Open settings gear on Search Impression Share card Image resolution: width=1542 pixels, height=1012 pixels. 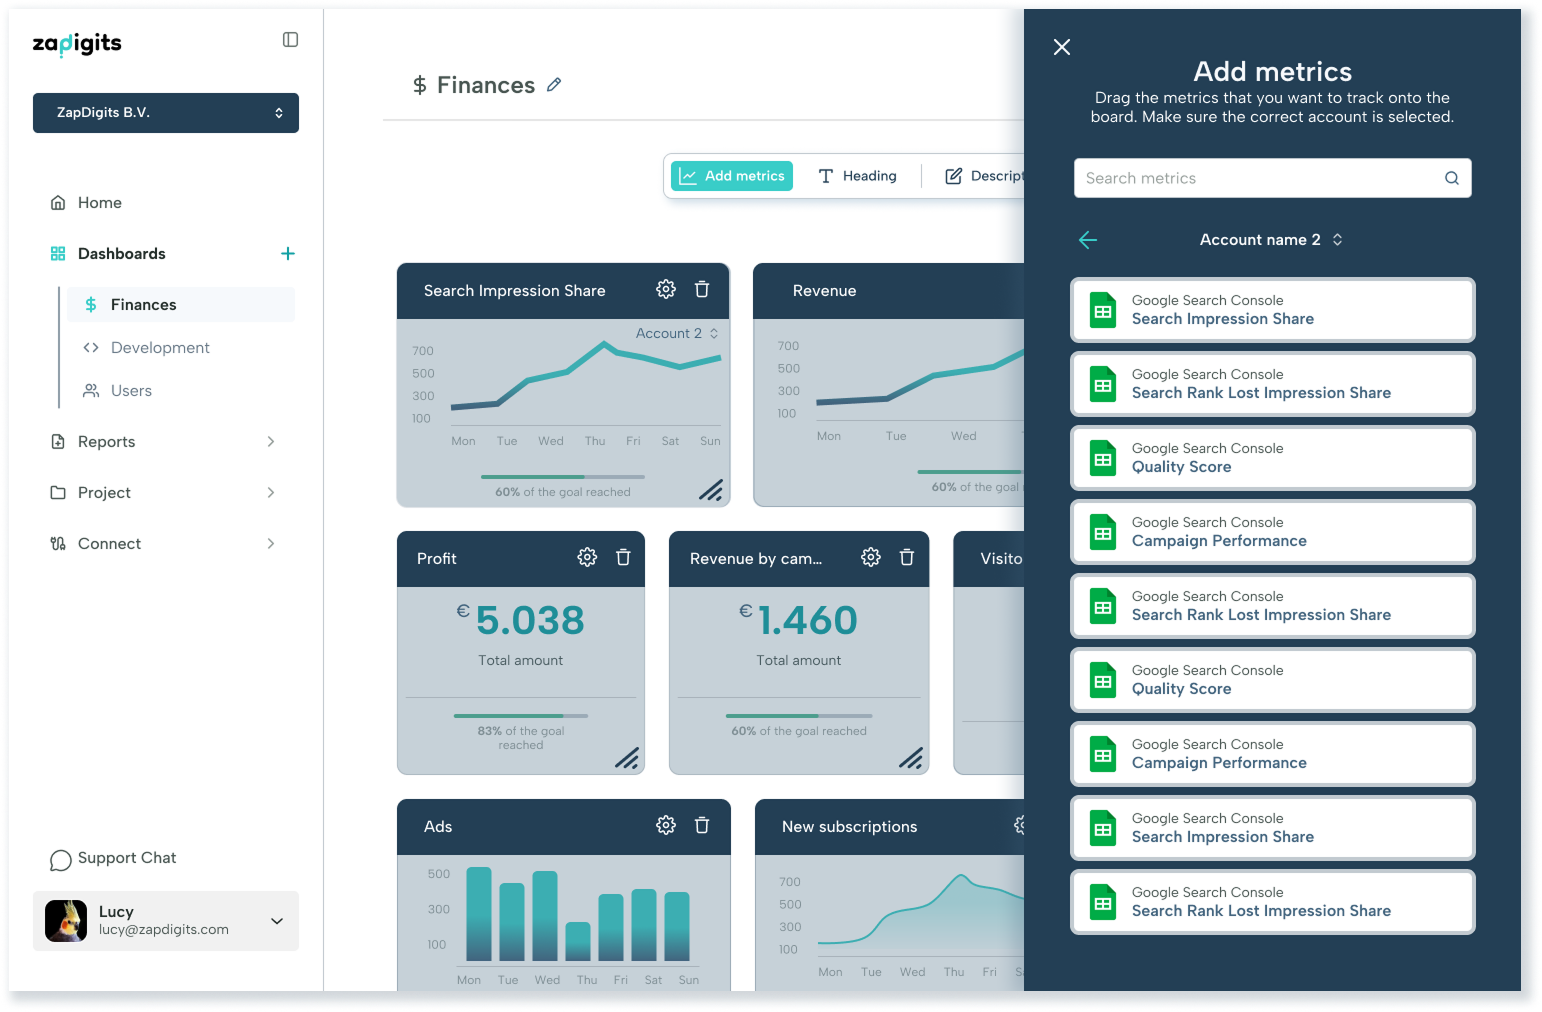(666, 290)
